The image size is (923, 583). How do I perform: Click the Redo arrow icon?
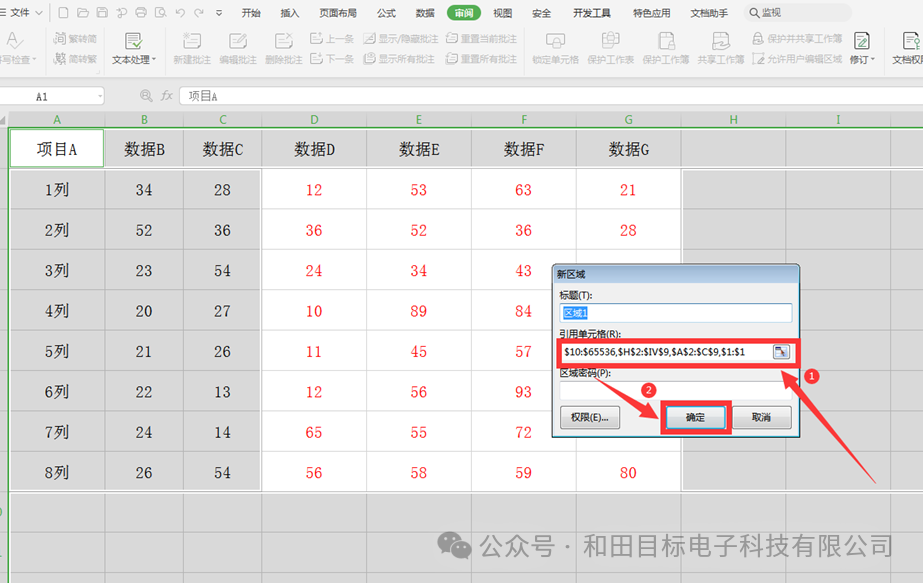pyautogui.click(x=199, y=12)
